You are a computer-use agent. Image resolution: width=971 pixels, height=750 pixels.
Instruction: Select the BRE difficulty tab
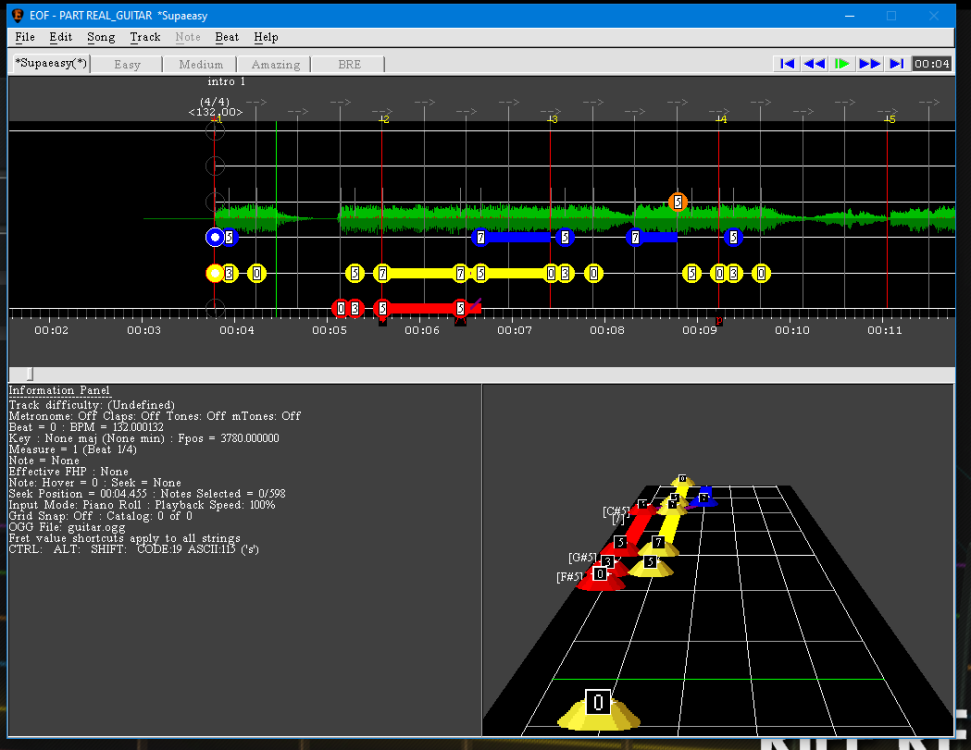point(349,64)
